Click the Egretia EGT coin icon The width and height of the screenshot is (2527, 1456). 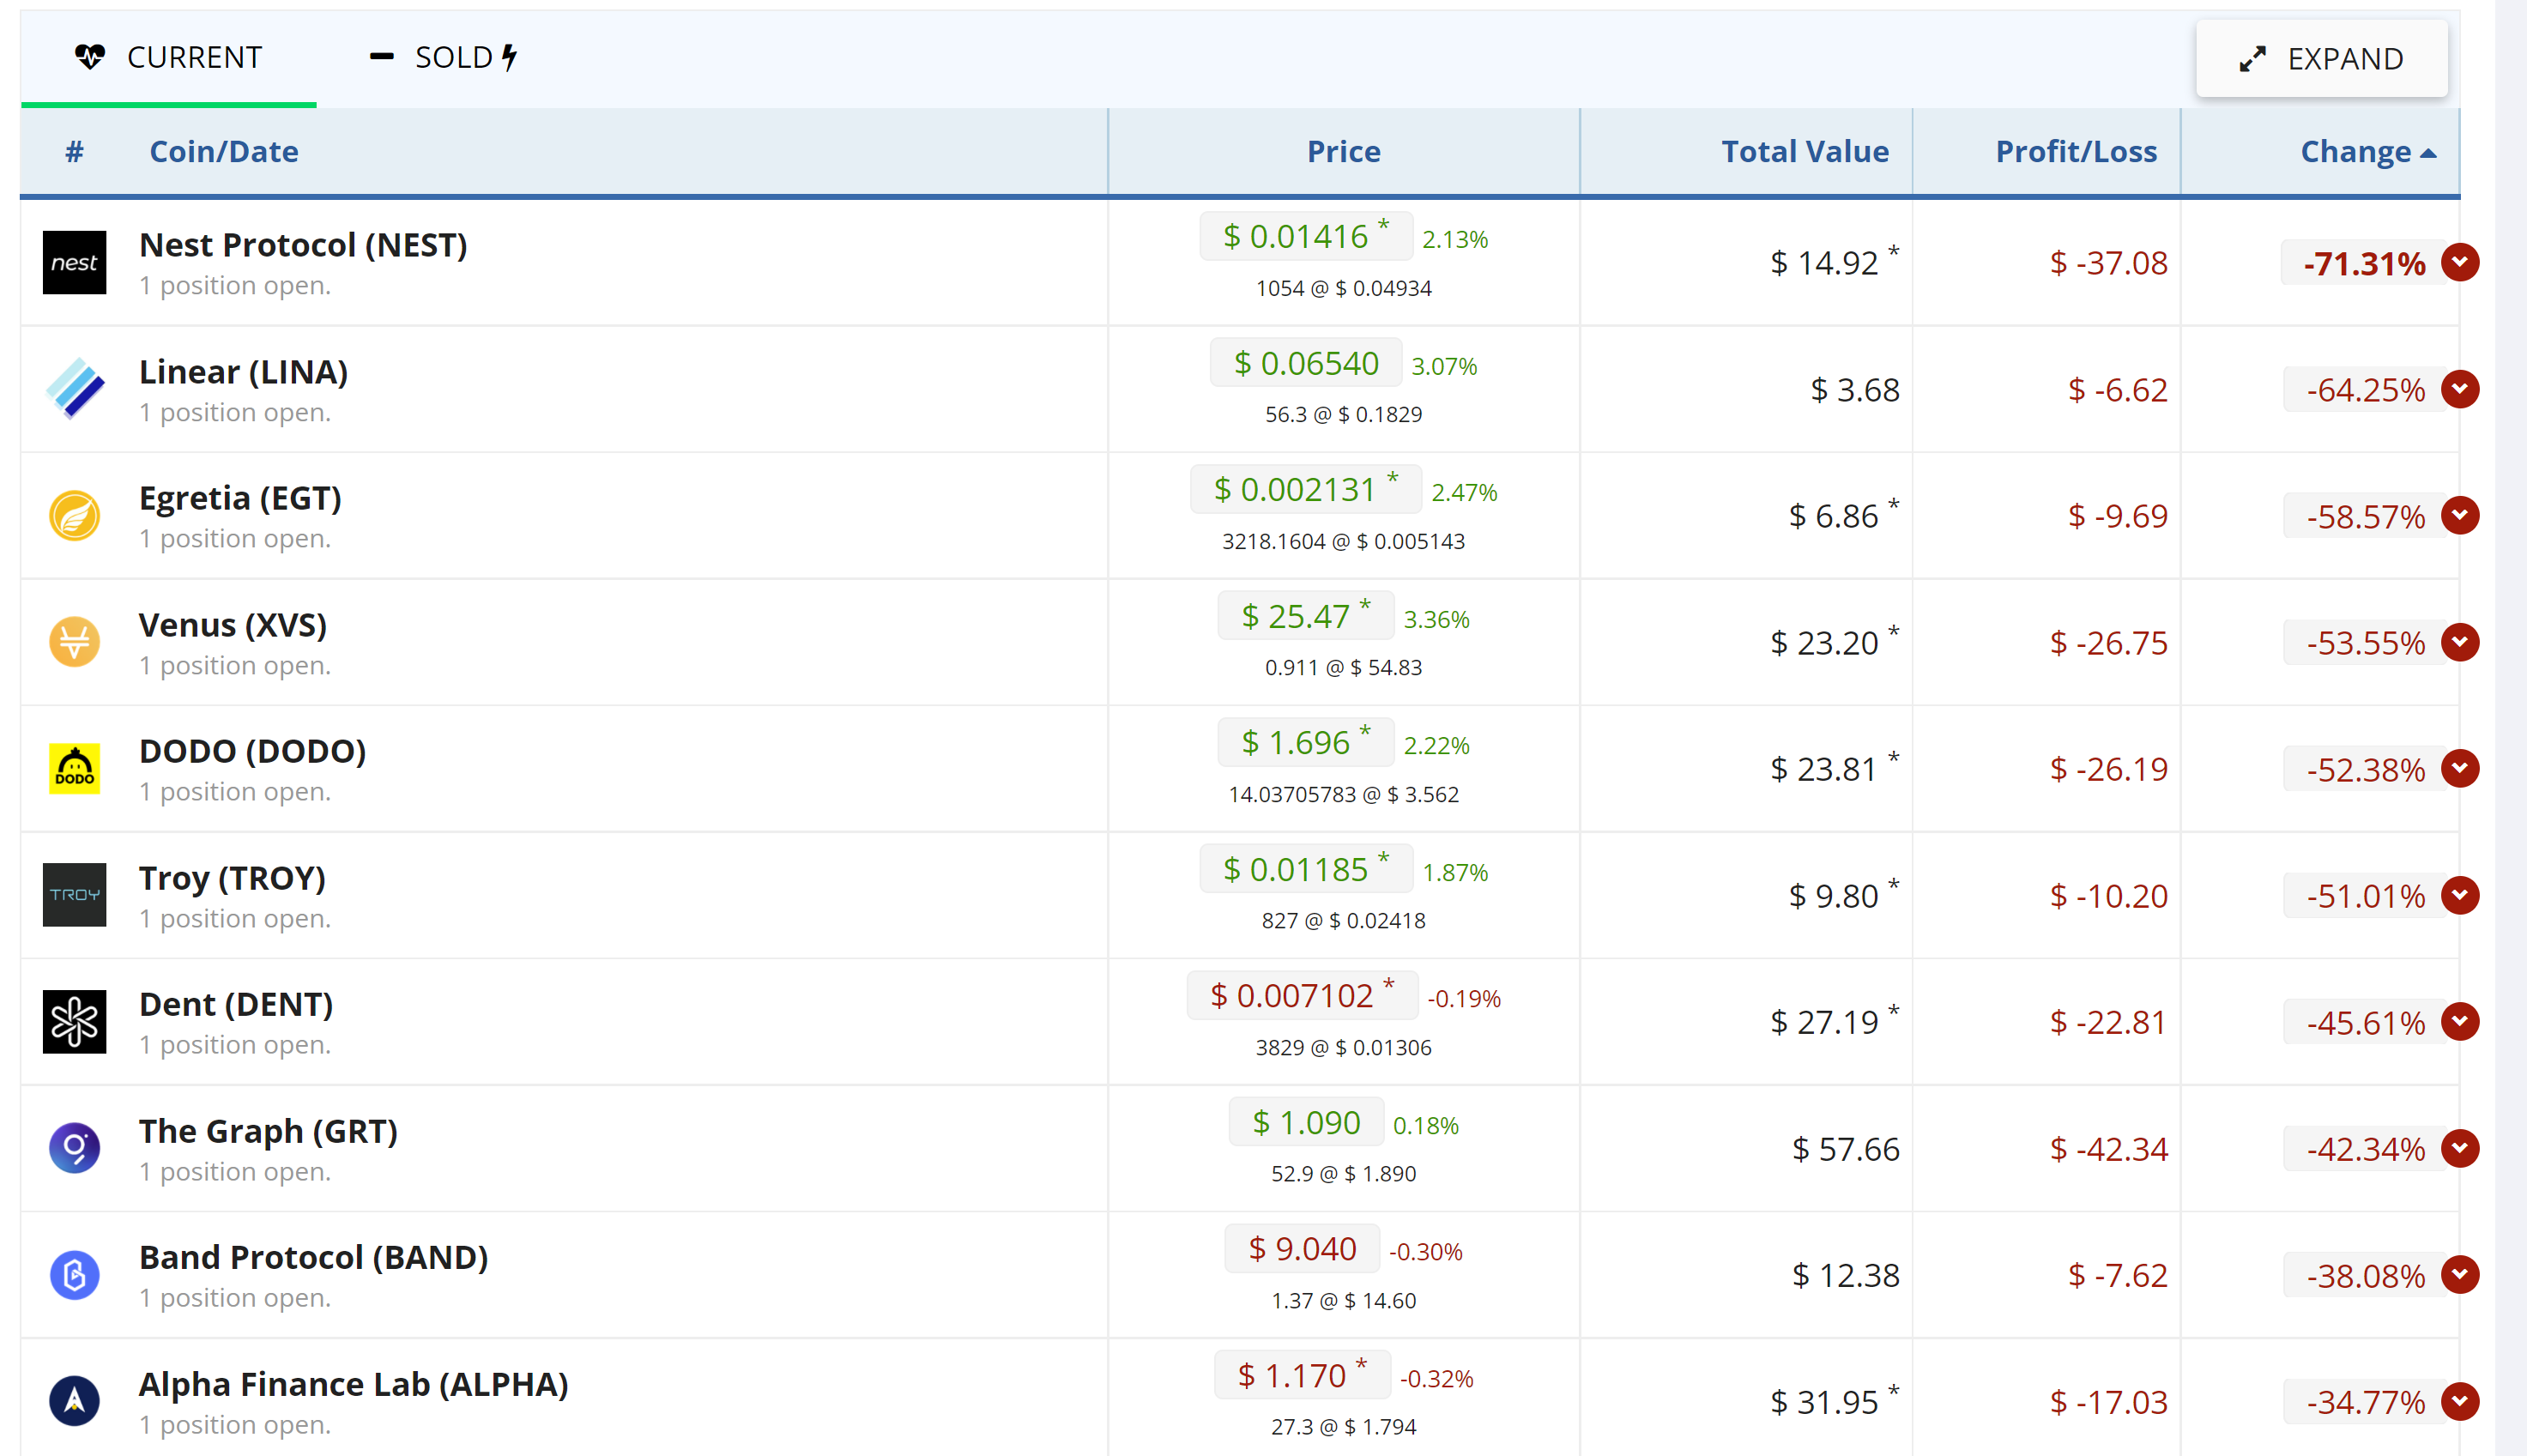pos(74,516)
